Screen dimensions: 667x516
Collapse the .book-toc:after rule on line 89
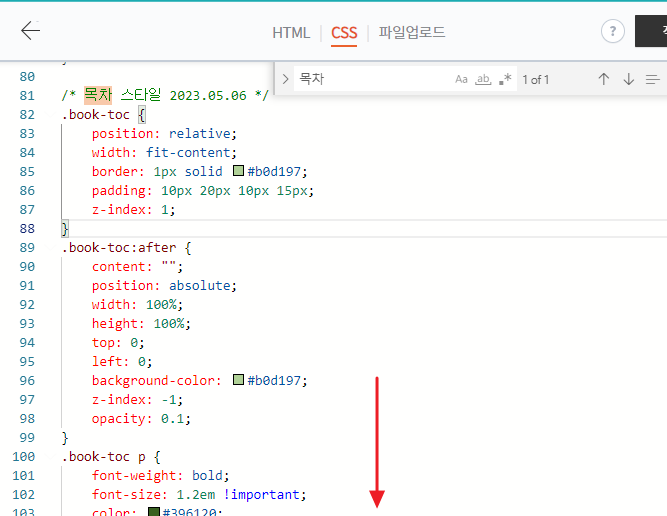click(x=52, y=248)
